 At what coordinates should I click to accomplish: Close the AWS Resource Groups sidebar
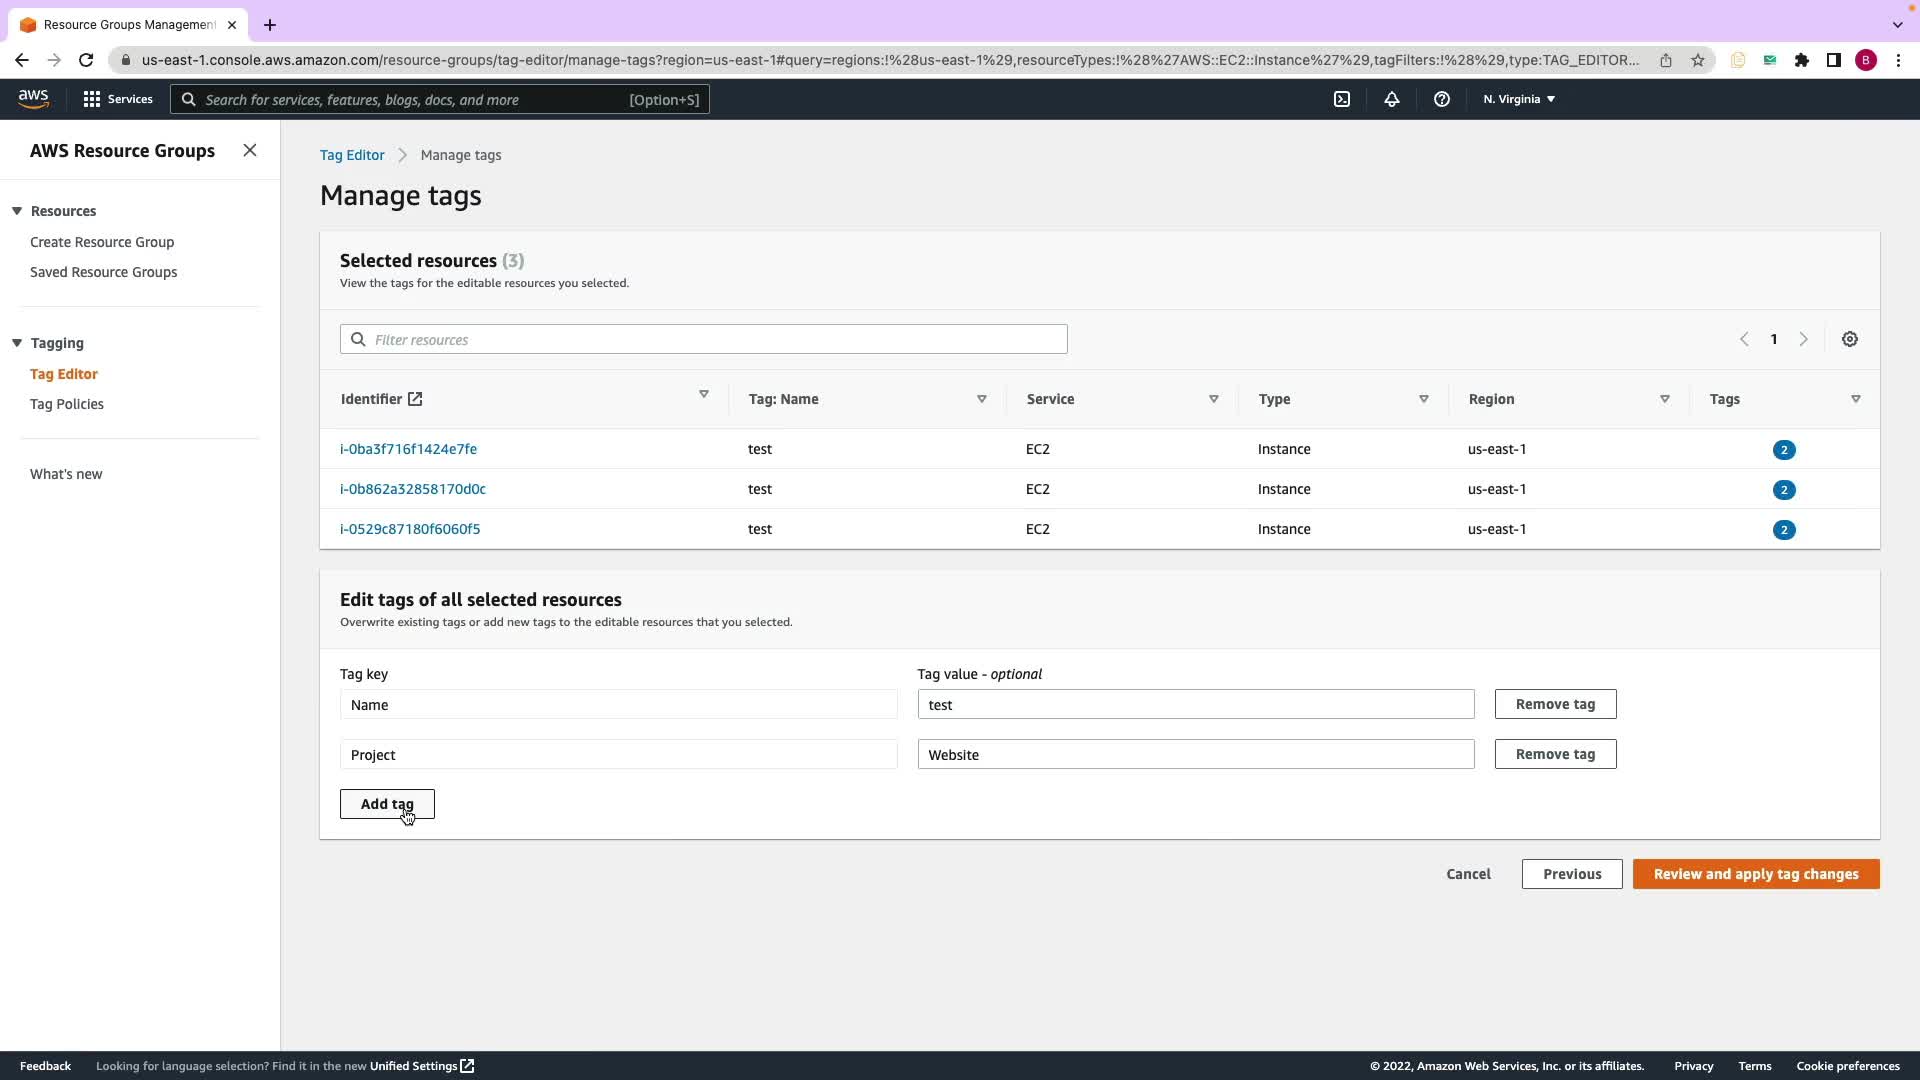coord(250,150)
